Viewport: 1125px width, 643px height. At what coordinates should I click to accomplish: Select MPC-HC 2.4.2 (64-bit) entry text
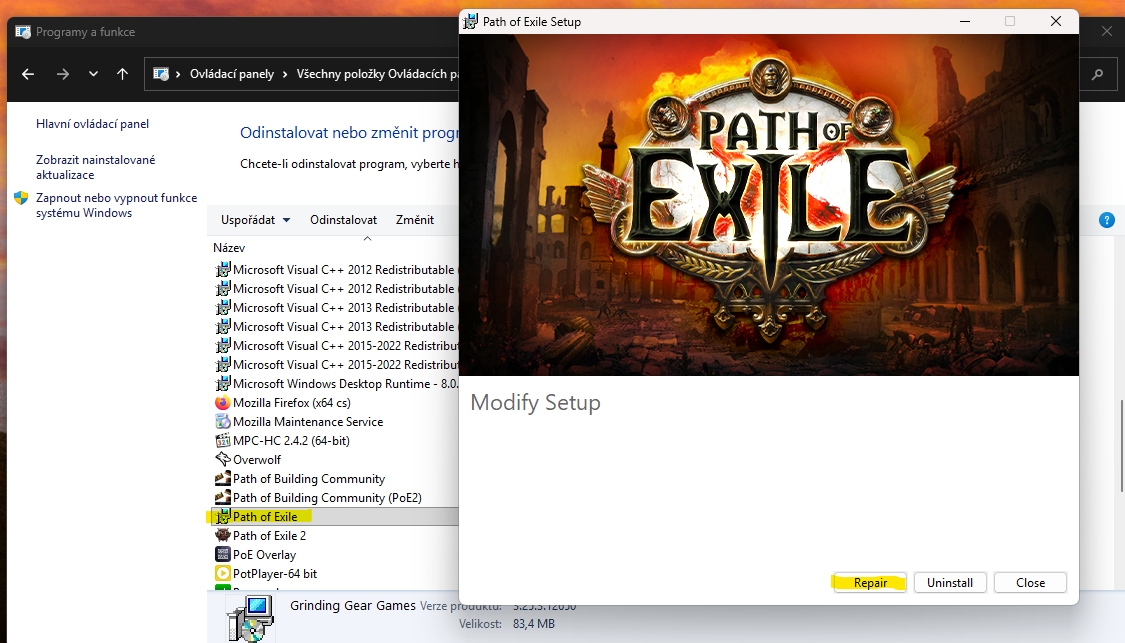point(291,441)
